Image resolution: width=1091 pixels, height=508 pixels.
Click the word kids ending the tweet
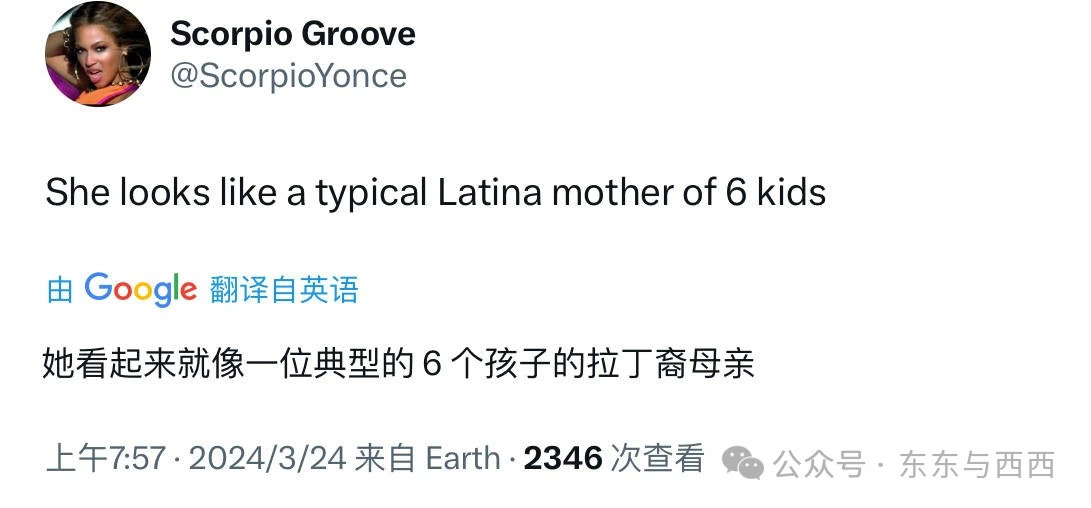[790, 192]
